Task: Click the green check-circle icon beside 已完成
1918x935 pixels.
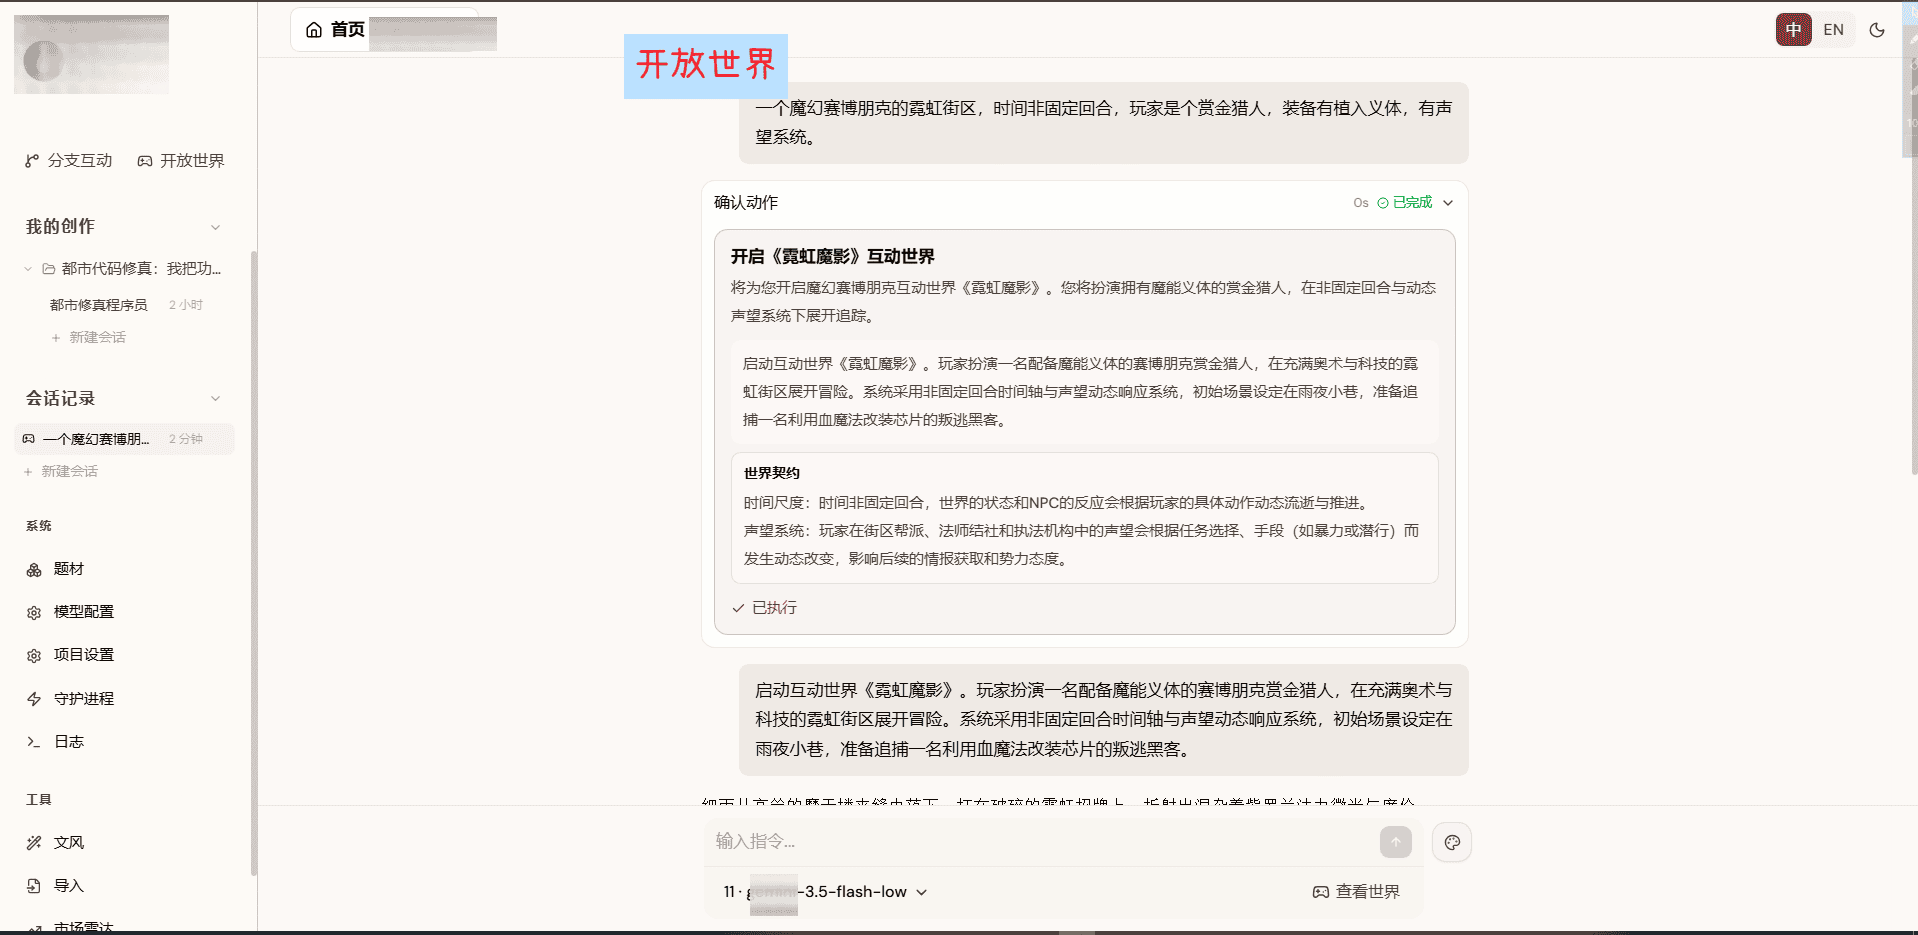Action: click(x=1383, y=203)
